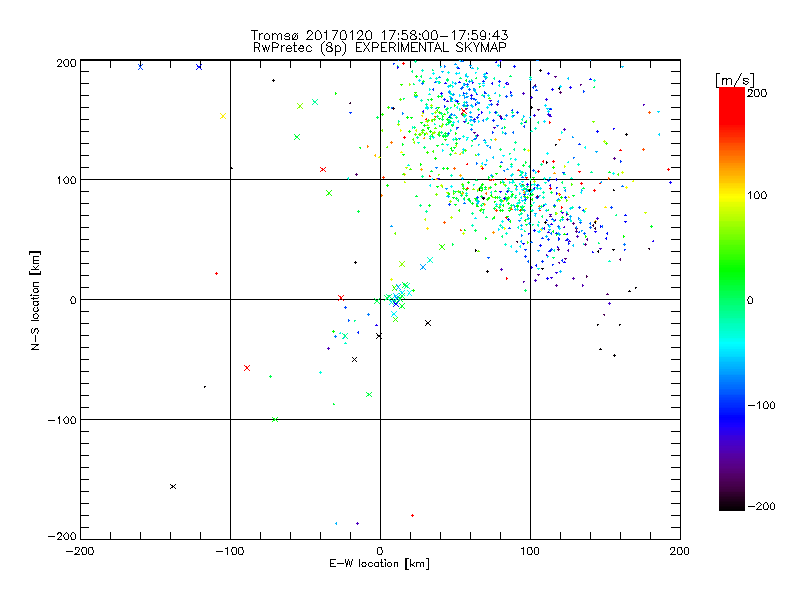
Task: Select the 100 tick label on E-W axis
Action: [x=530, y=551]
